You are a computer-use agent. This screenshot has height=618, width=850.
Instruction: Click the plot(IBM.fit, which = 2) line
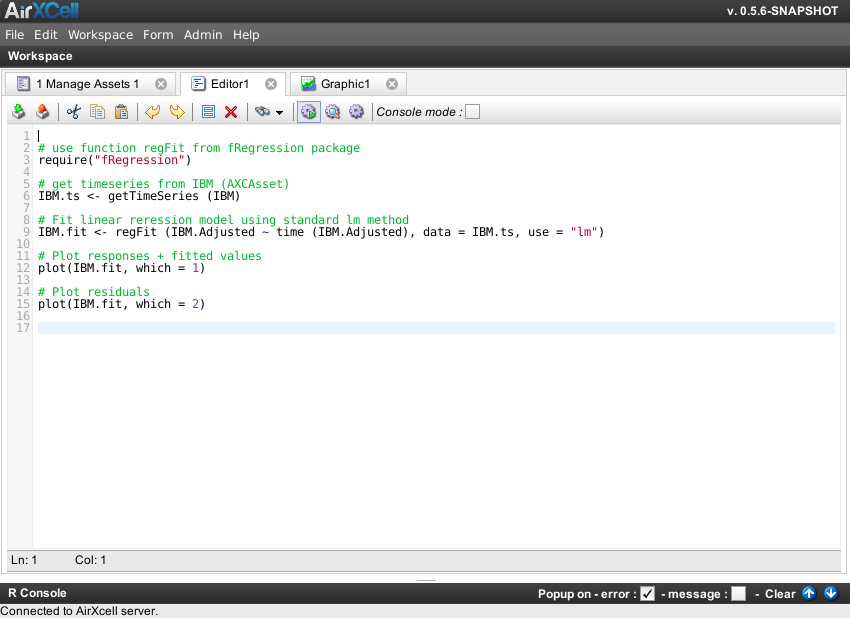(121, 304)
